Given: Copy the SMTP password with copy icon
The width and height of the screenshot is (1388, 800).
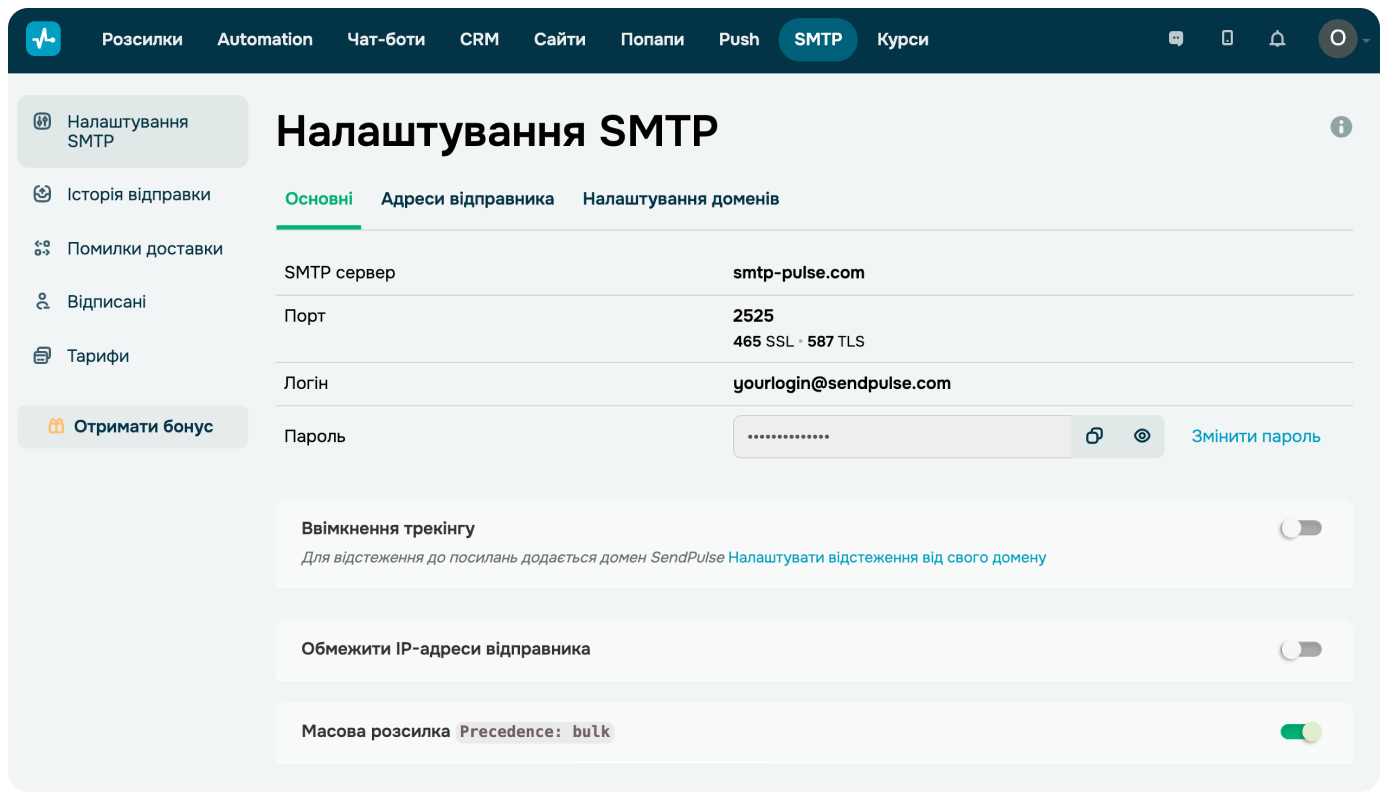Looking at the screenshot, I should pos(1094,436).
